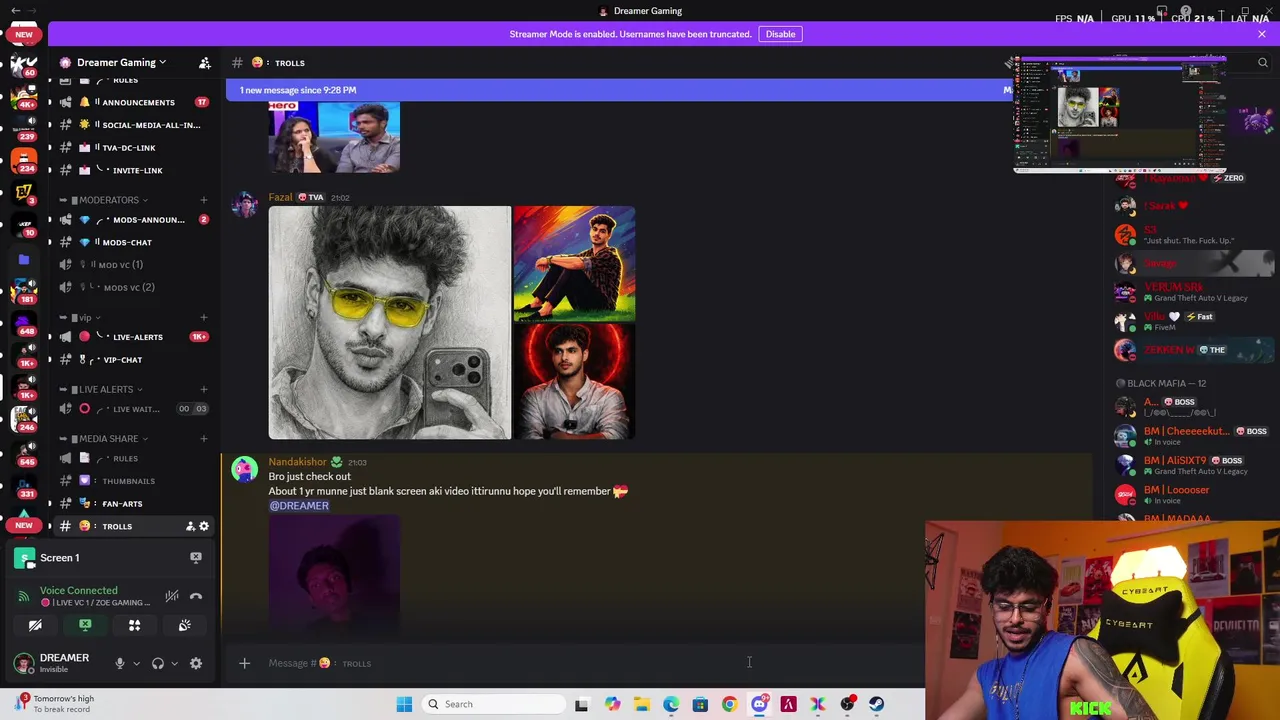
Task: Open User Settings gear
Action: [196, 663]
